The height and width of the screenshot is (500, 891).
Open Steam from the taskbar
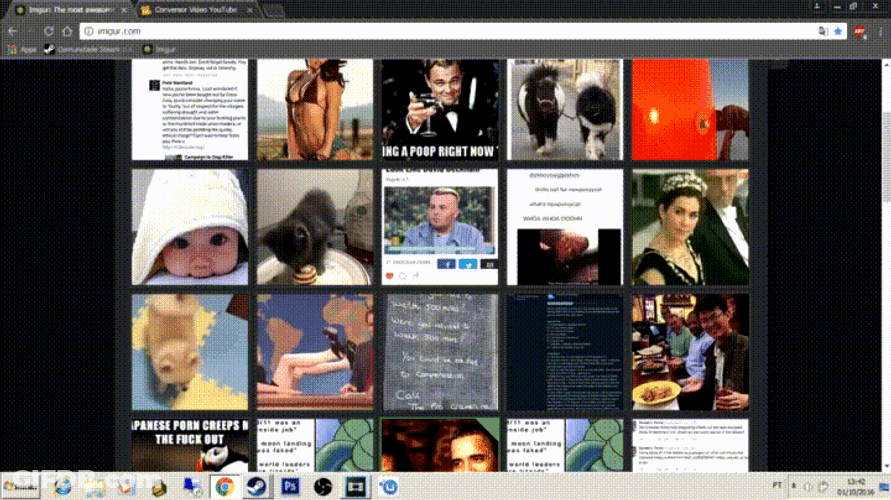coord(256,486)
